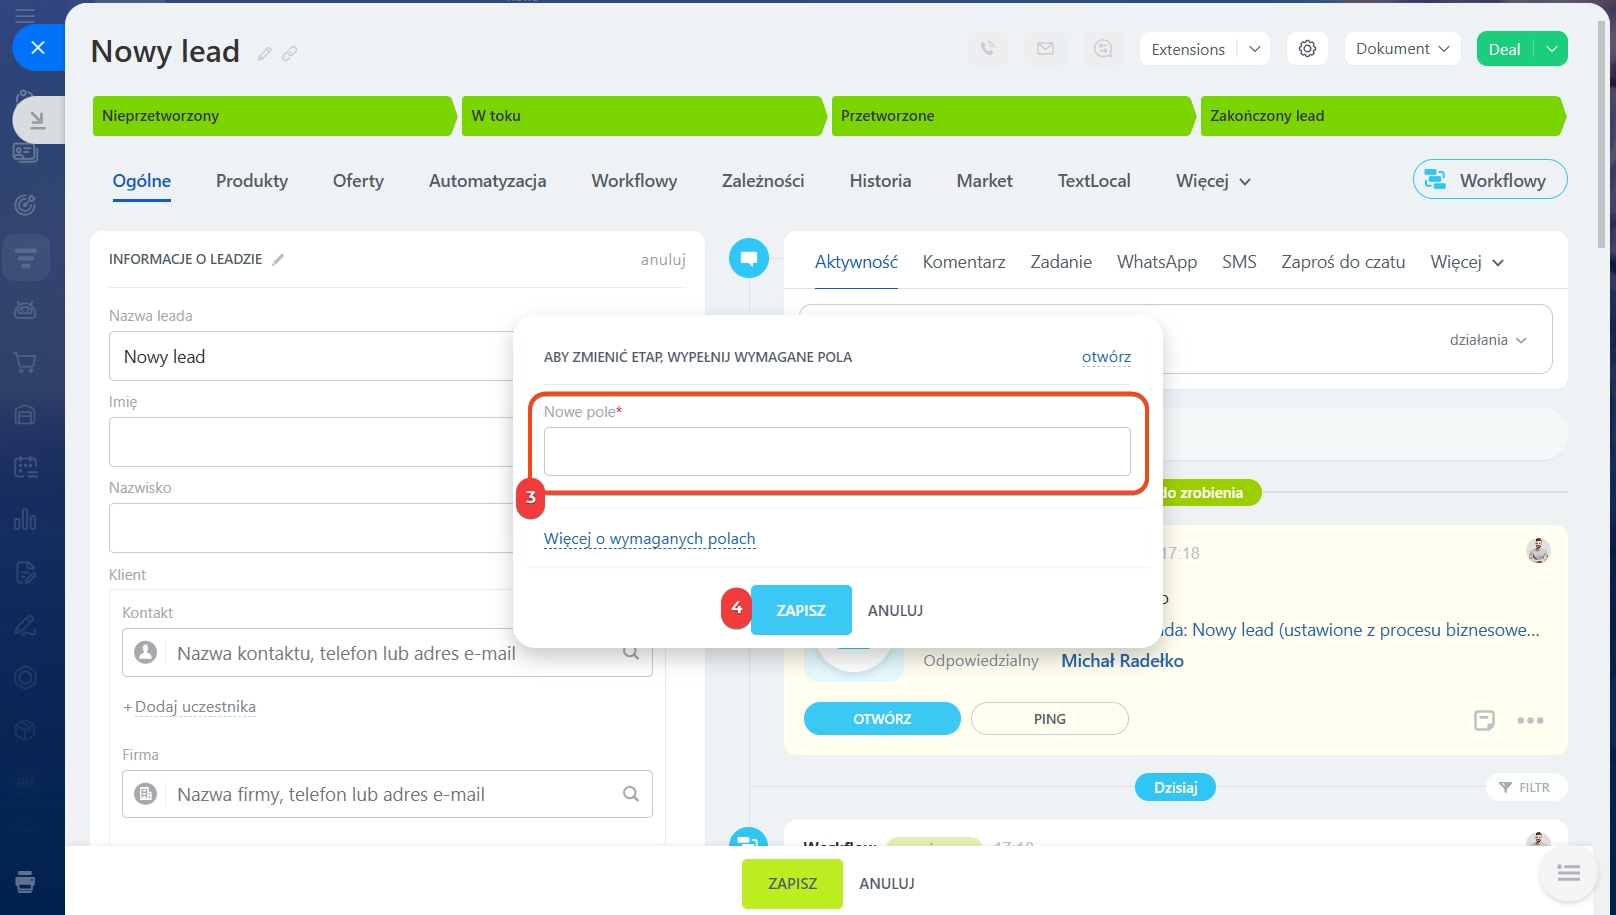Select Komentarz timeline tab
This screenshot has width=1616, height=915.
click(964, 262)
